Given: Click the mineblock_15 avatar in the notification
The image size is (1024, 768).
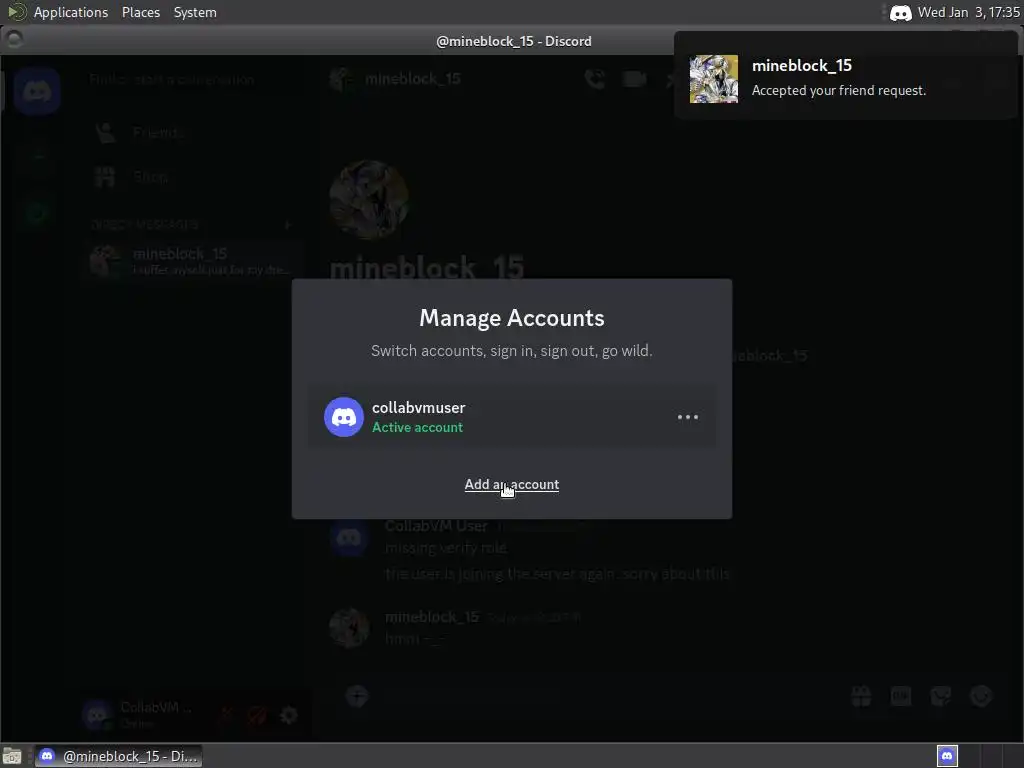Looking at the screenshot, I should click(714, 79).
